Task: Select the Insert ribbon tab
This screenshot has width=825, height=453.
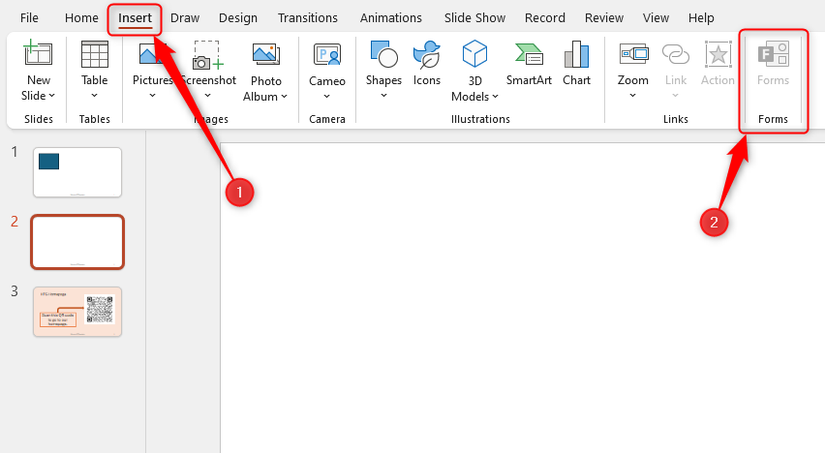Action: pos(135,18)
